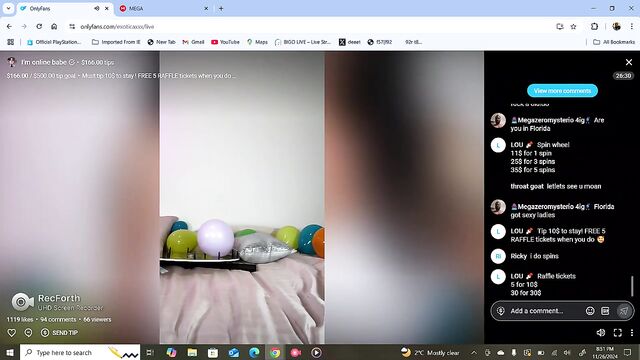Image resolution: width=640 pixels, height=360 pixels.
Task: Open the Gmail bookmark
Action: coord(193,42)
